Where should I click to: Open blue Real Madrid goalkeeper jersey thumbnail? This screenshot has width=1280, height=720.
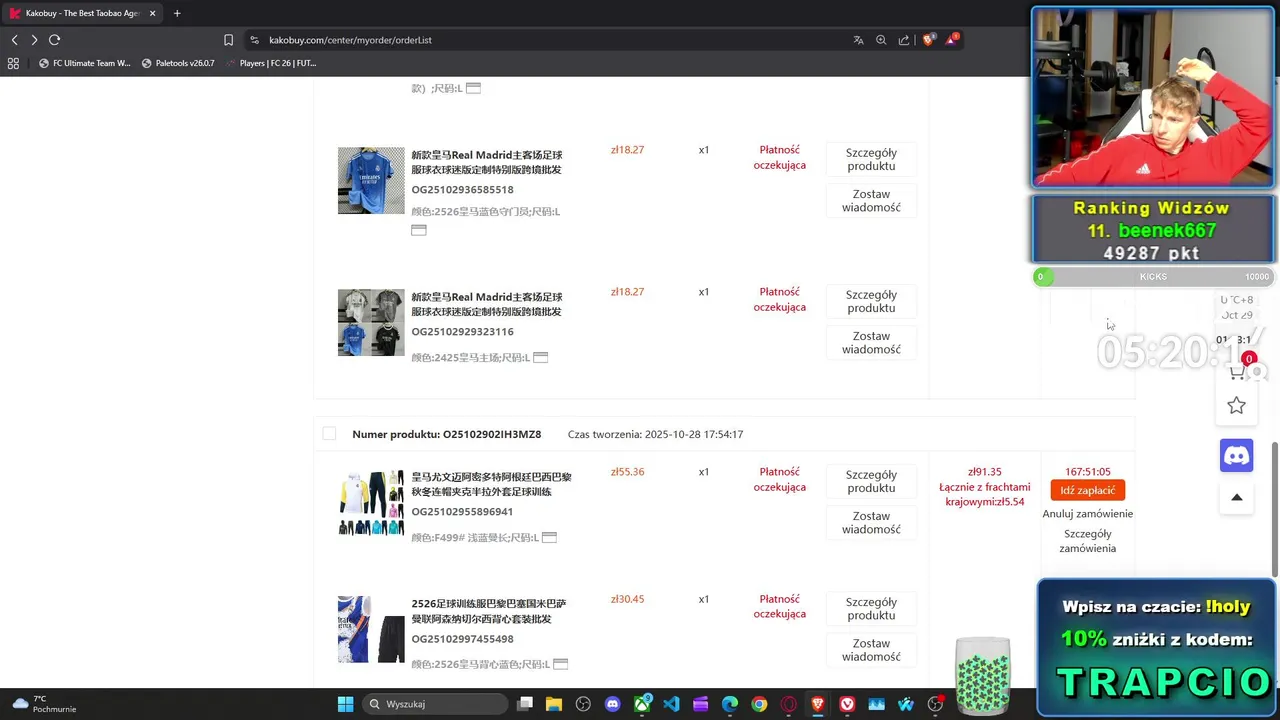click(x=371, y=181)
